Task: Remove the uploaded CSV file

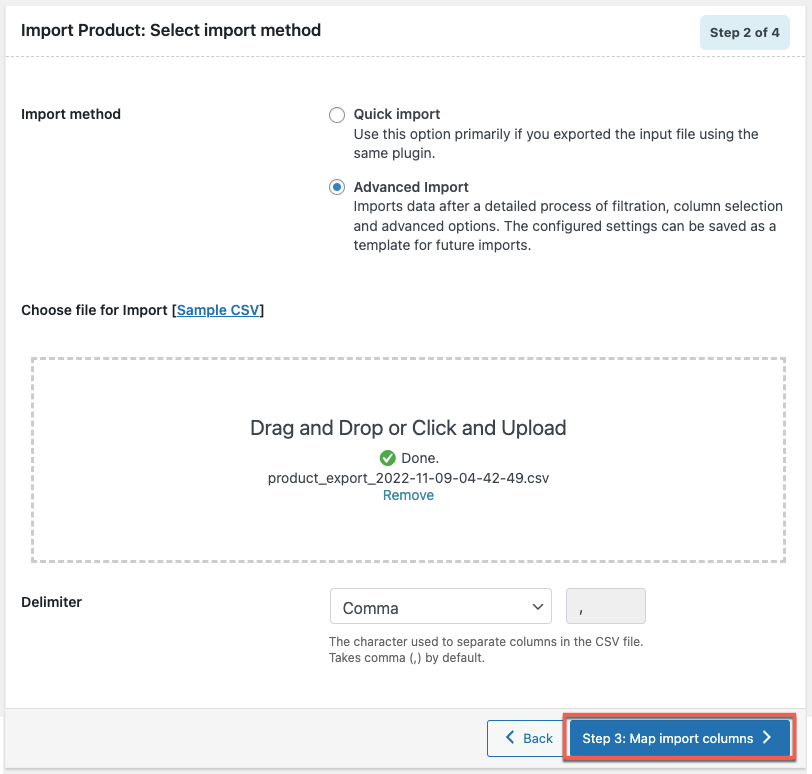Action: point(408,495)
